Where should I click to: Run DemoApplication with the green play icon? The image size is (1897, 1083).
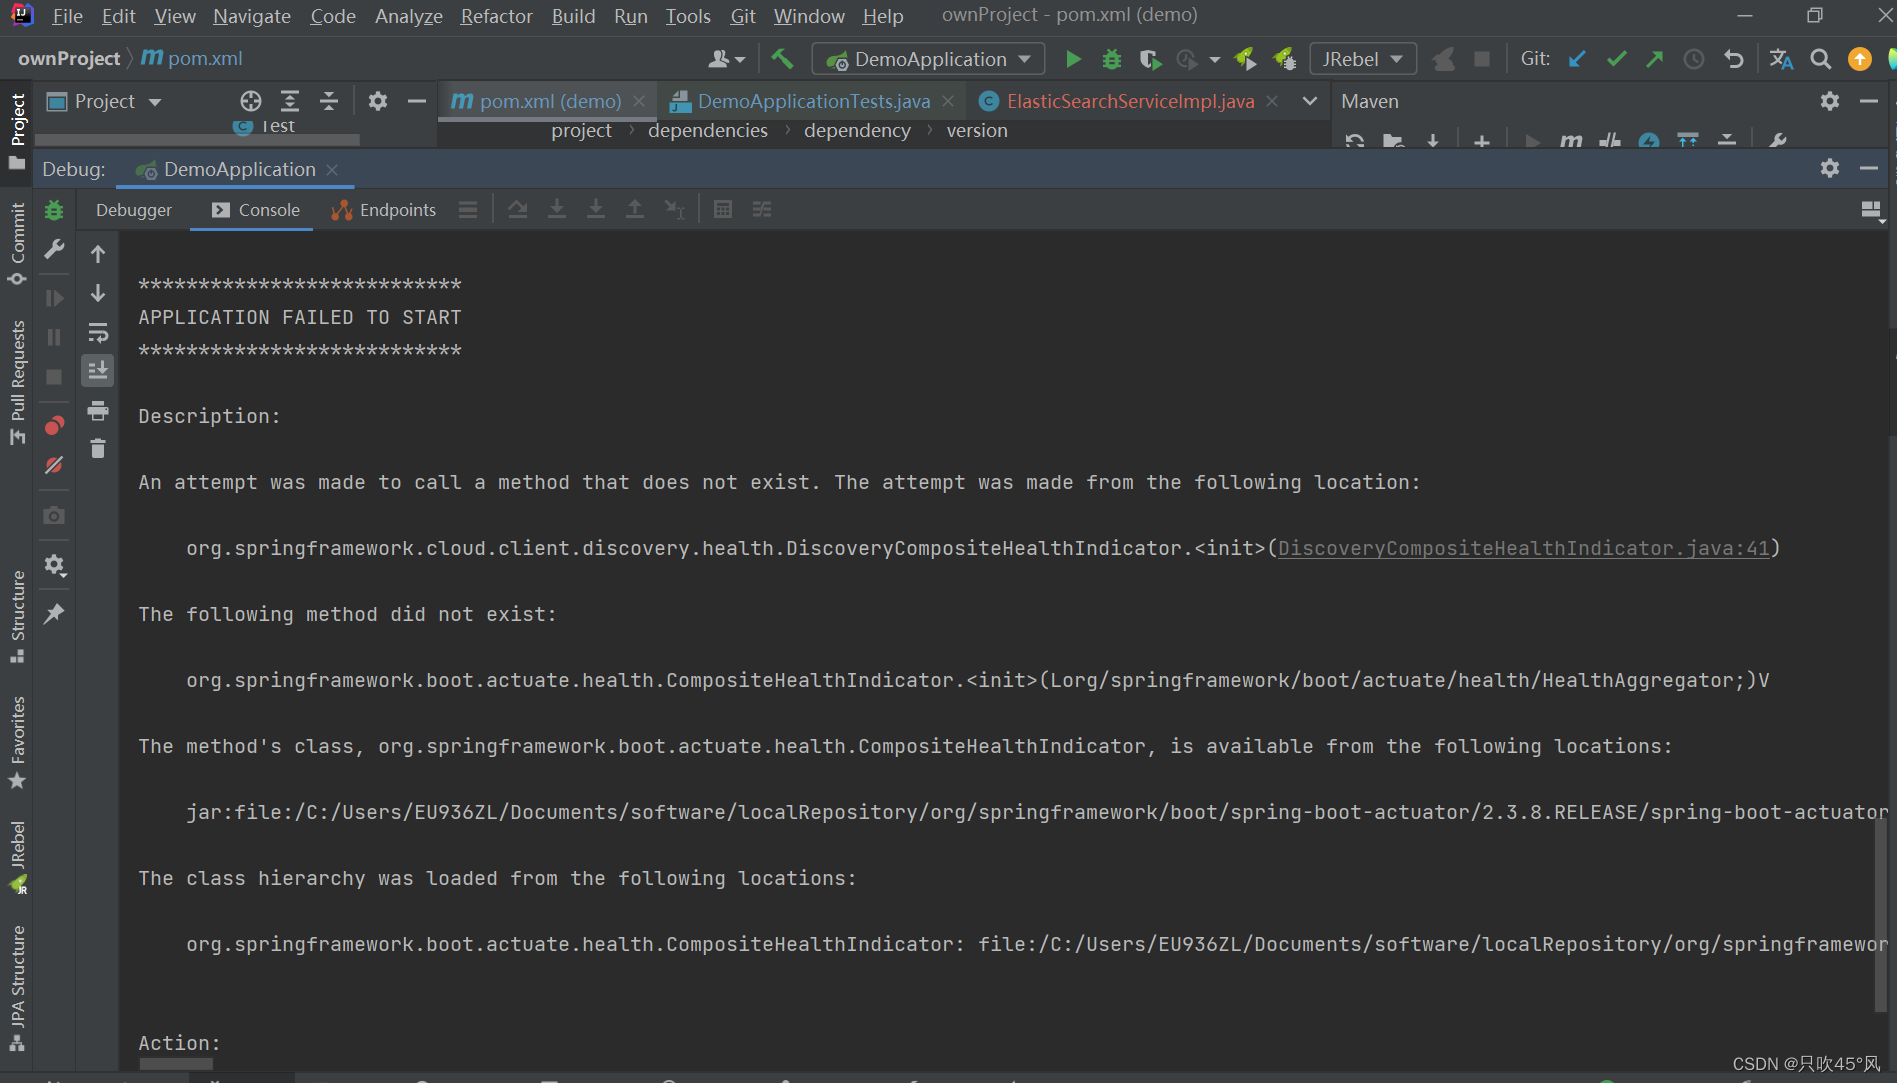pos(1073,59)
